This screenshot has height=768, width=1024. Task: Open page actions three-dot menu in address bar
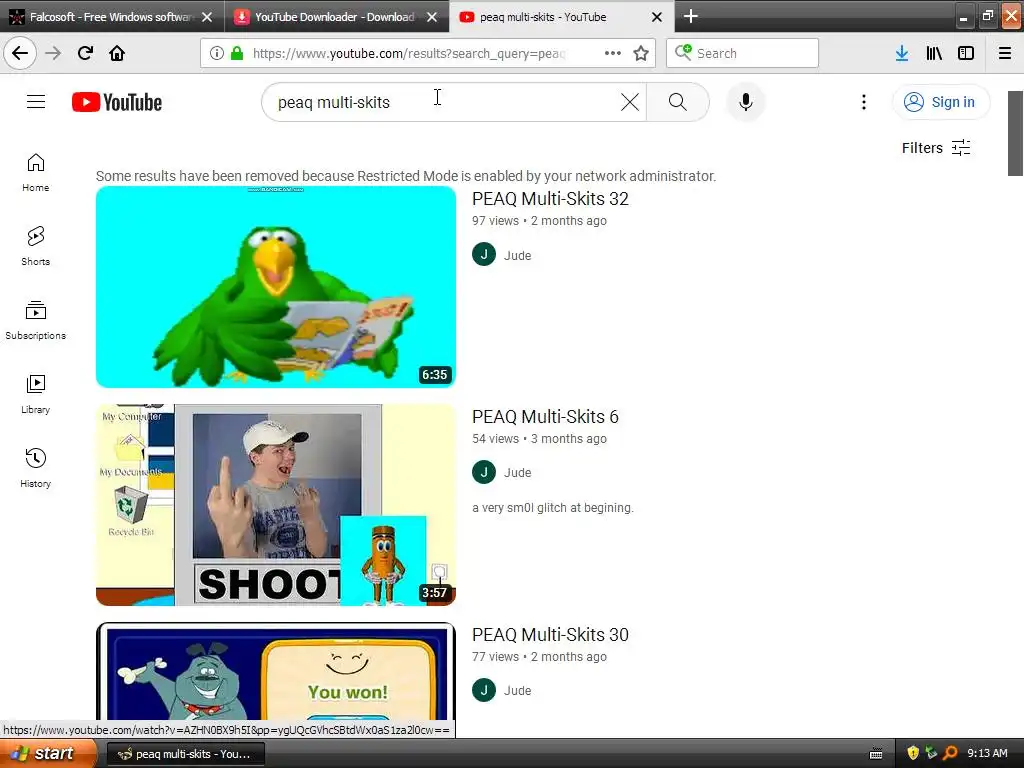pos(613,53)
